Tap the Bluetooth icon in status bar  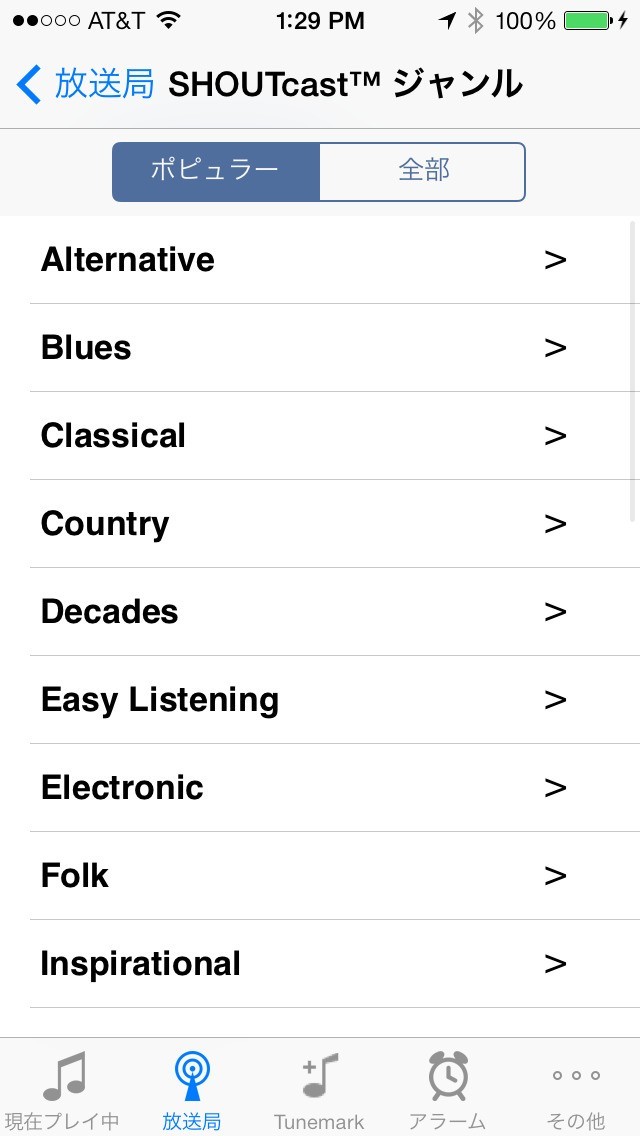pos(475,21)
